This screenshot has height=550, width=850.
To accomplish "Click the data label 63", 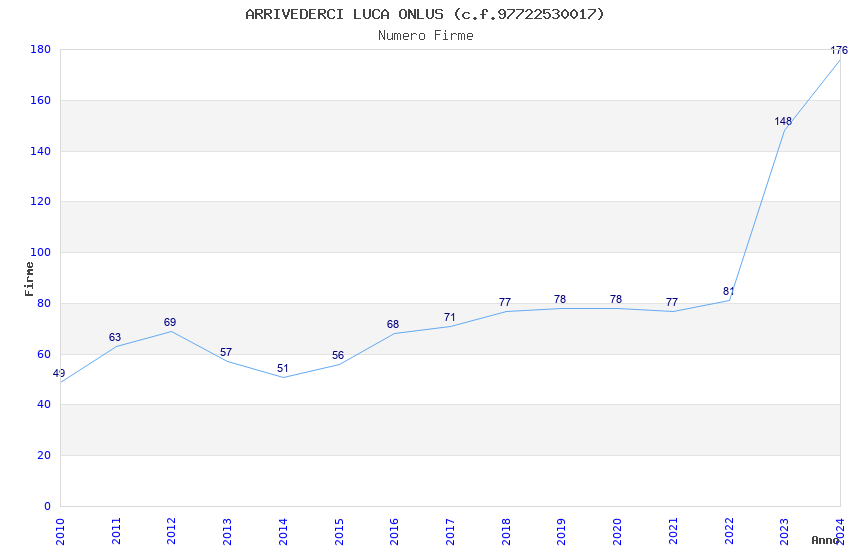I will (x=115, y=338).
